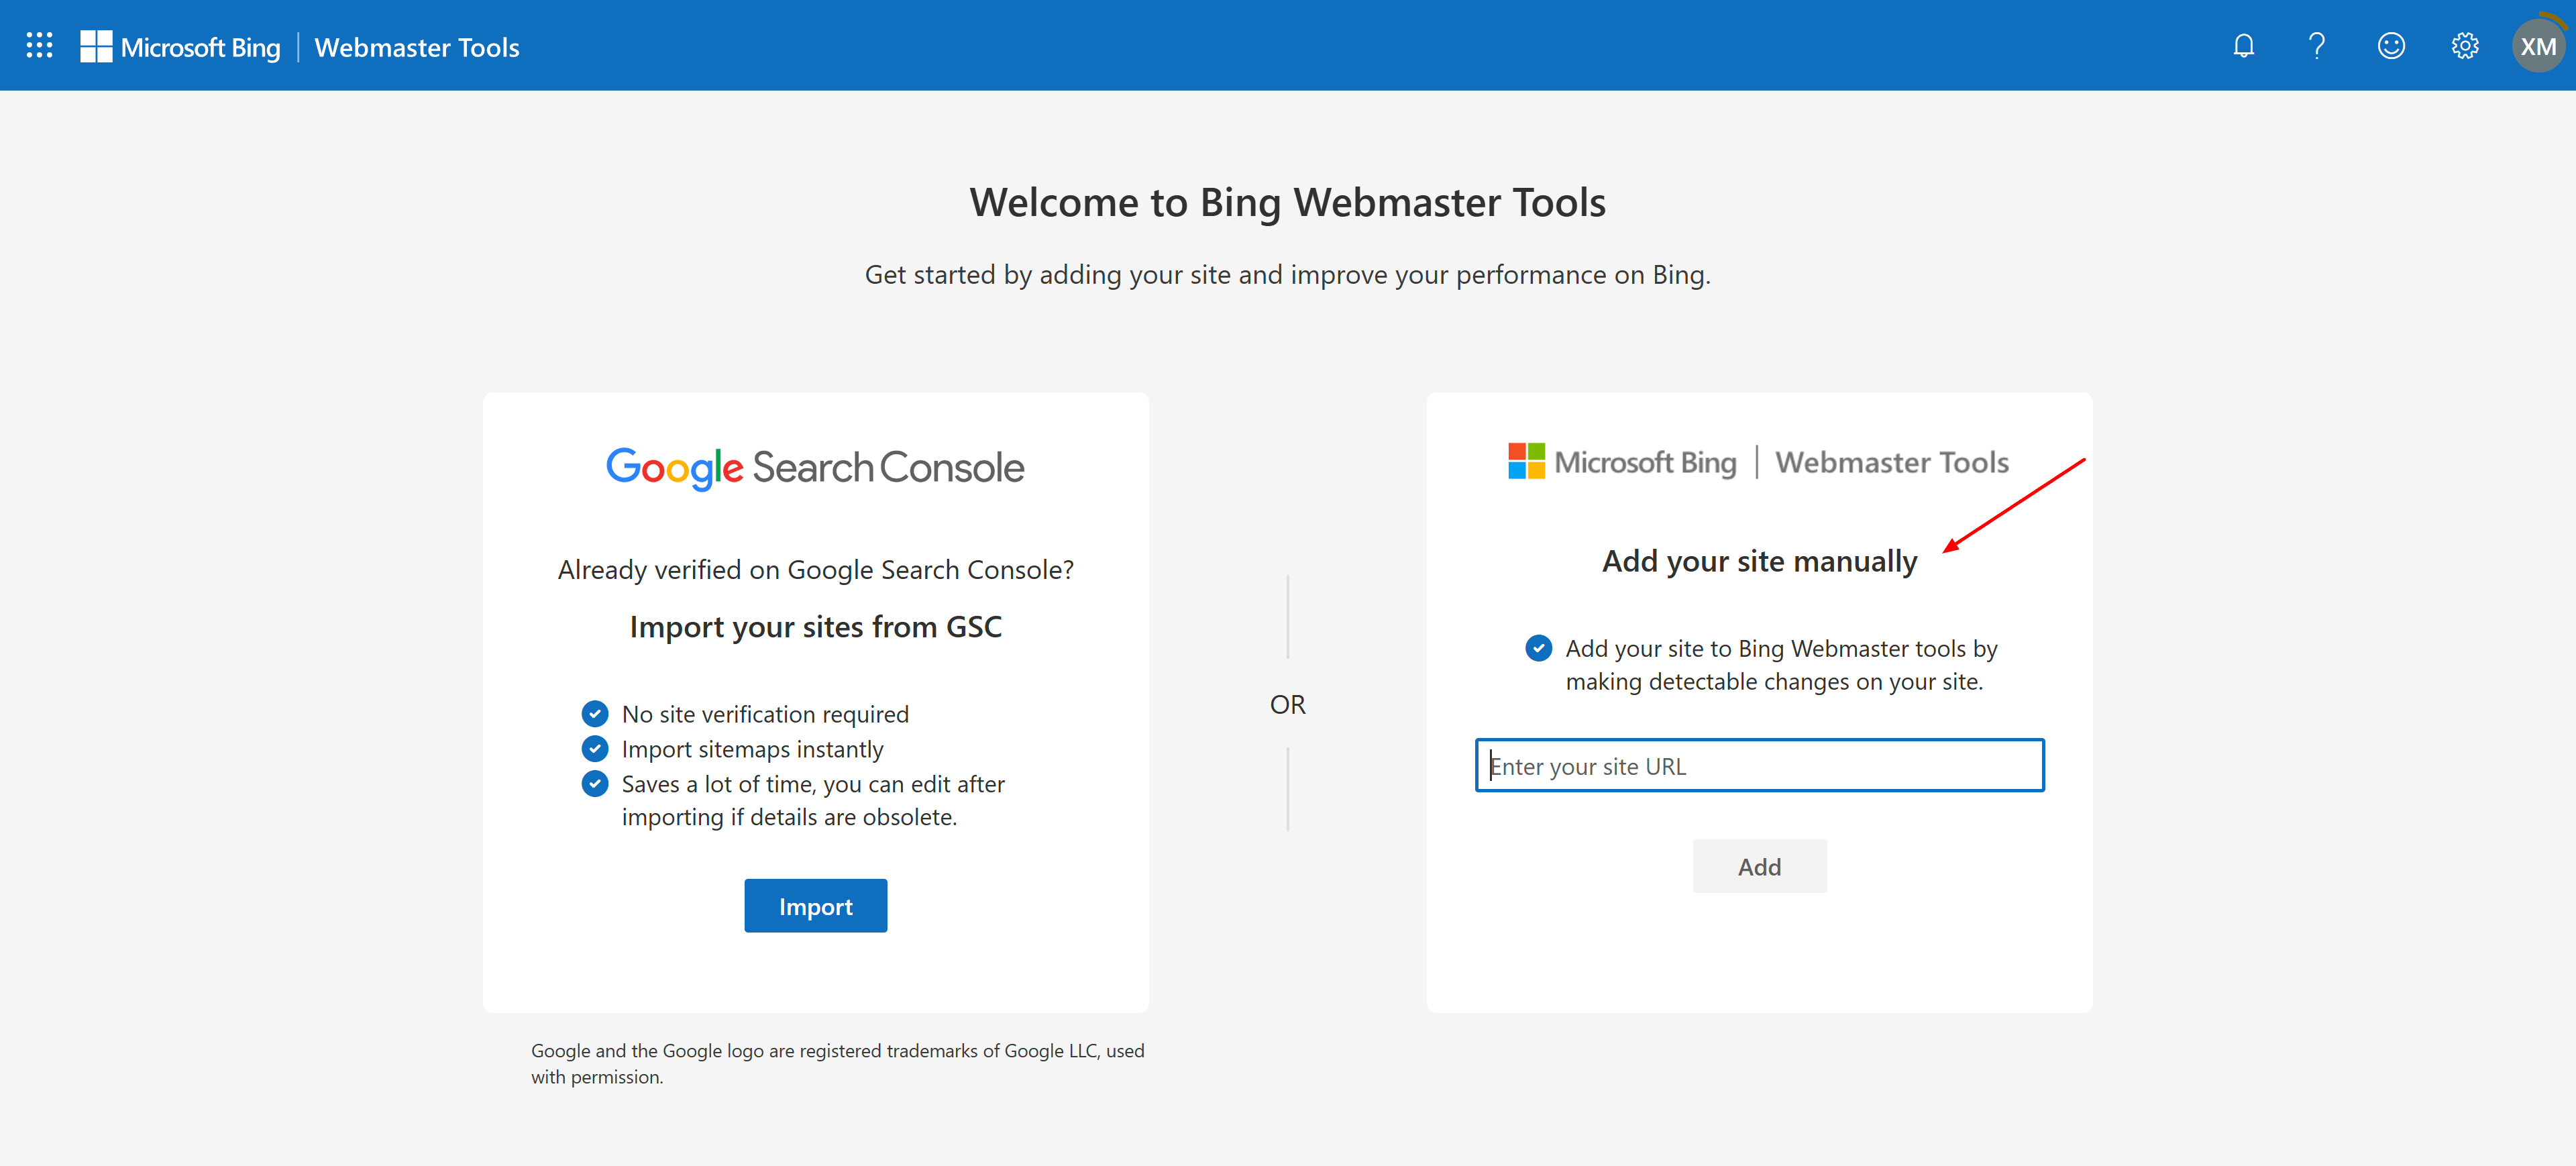Click the Add your site manually heading
This screenshot has height=1166, width=2576.
click(1759, 561)
